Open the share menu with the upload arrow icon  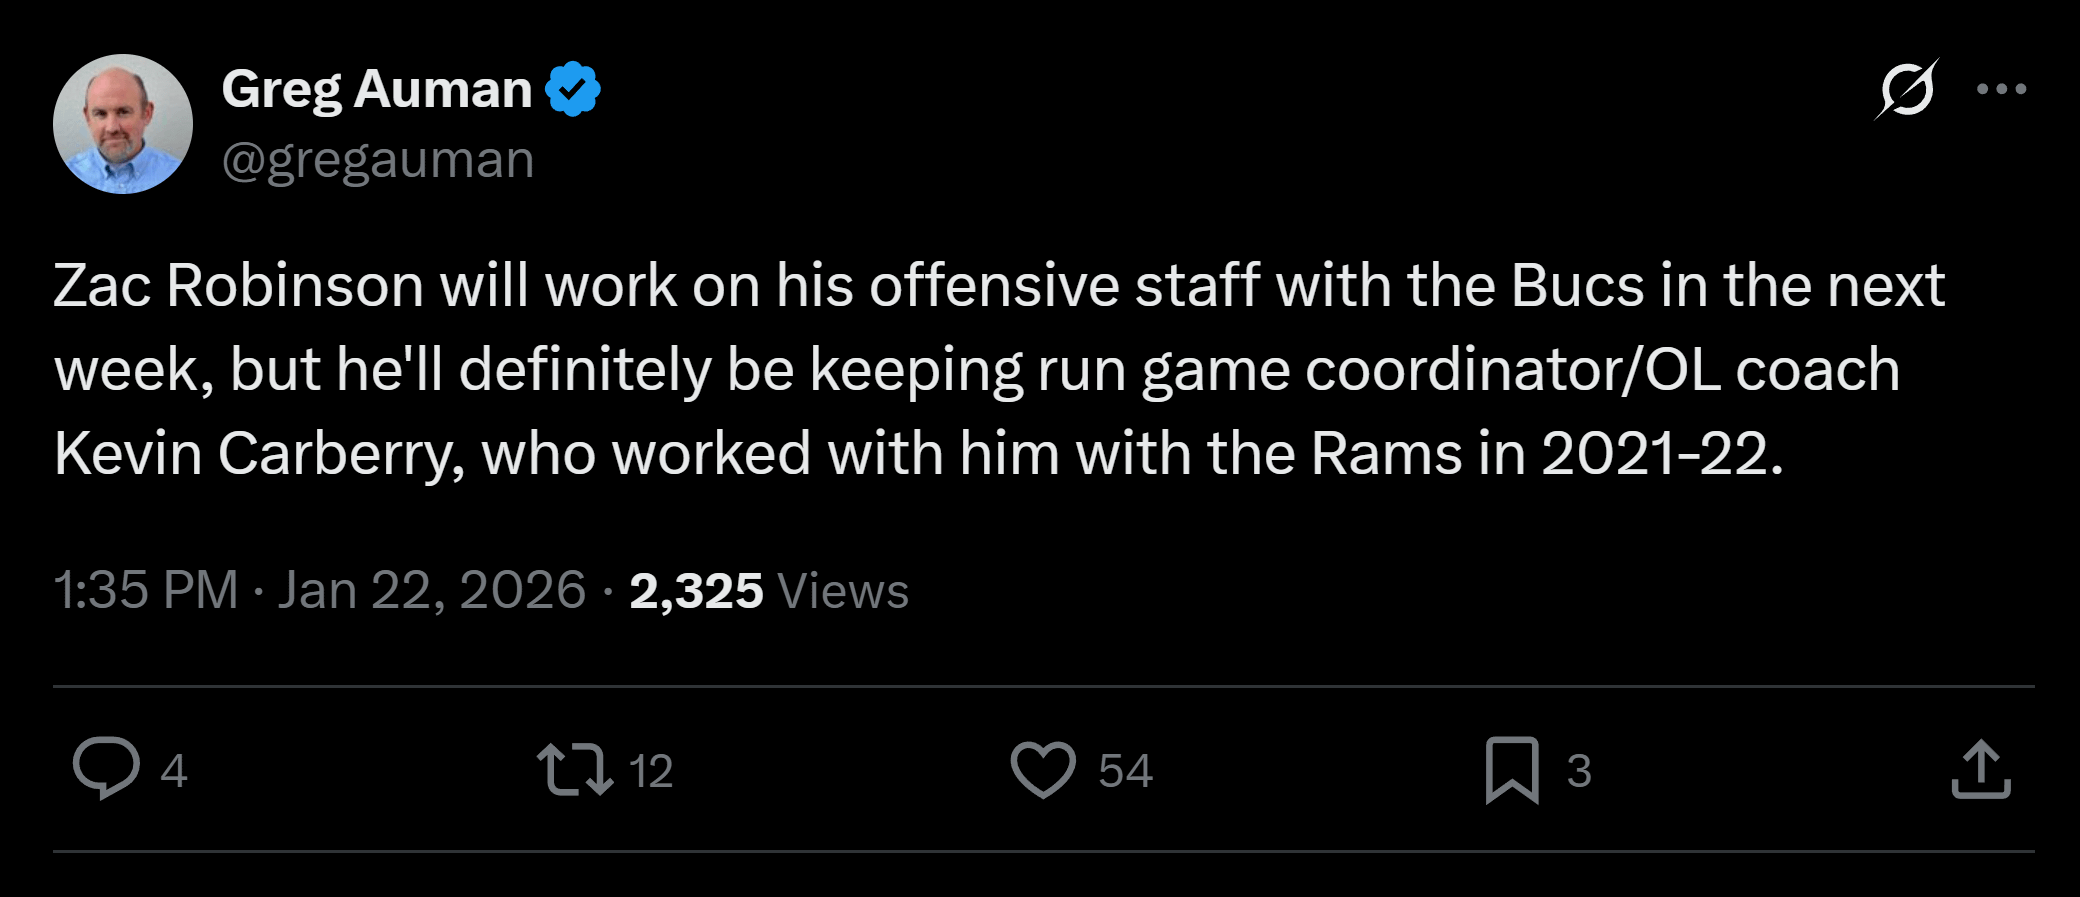[1980, 769]
